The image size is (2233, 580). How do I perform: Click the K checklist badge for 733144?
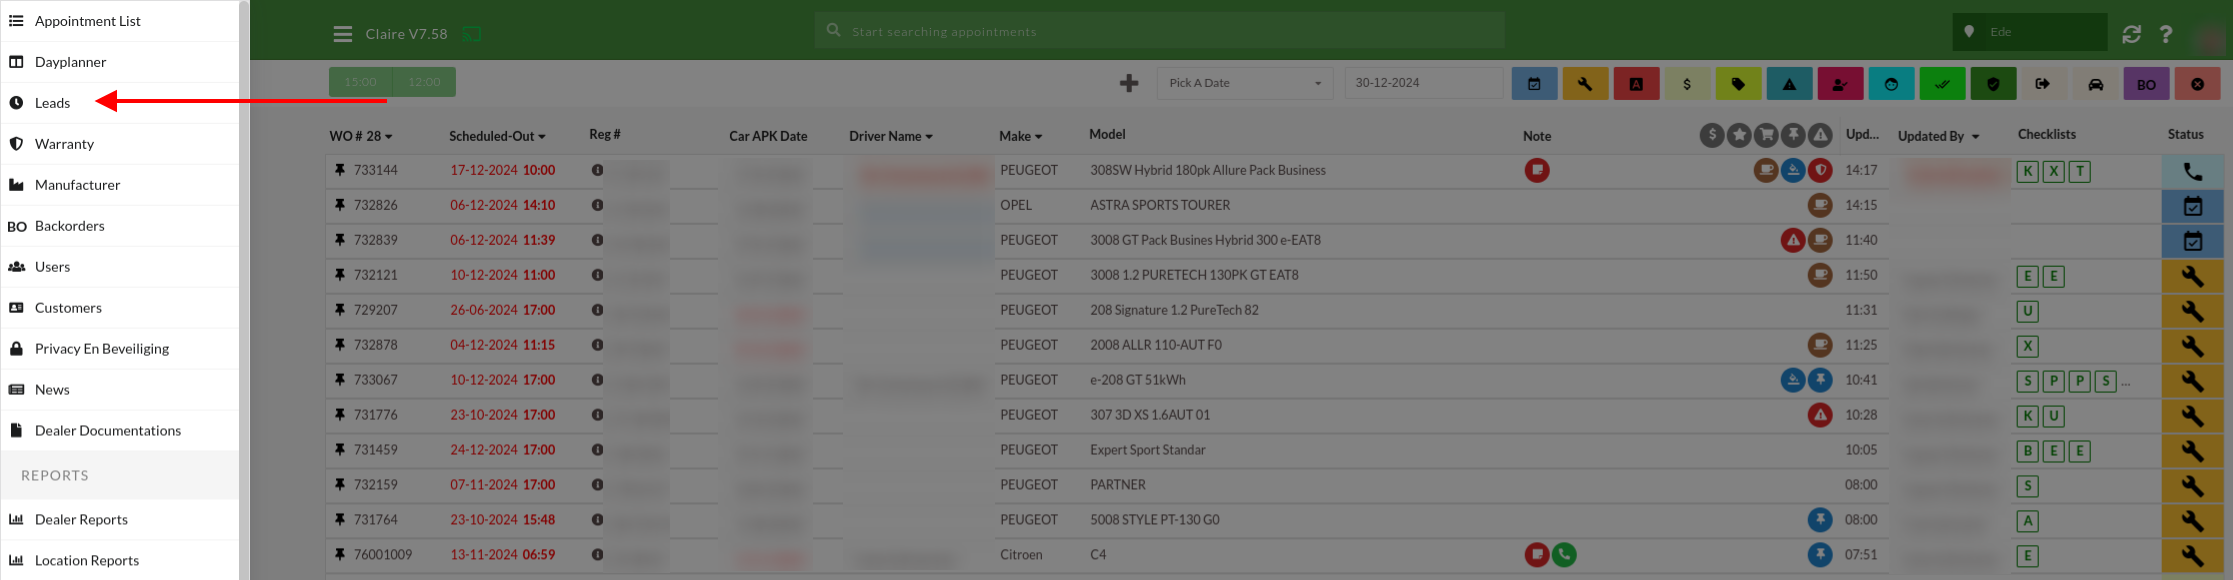2027,171
